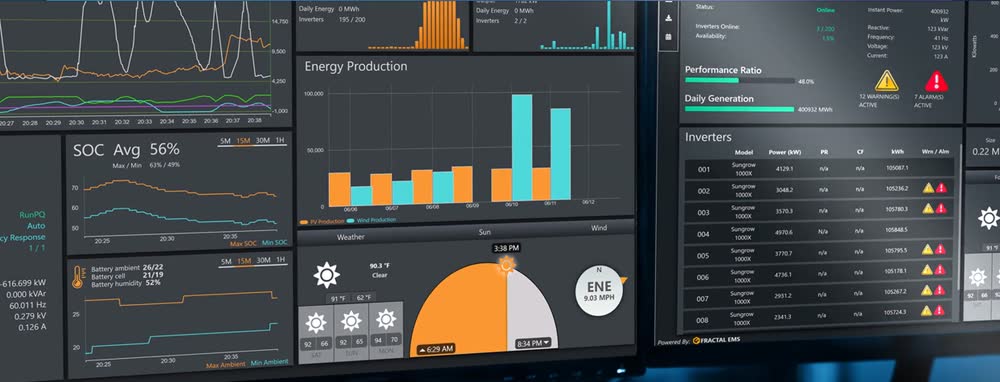Viewport: 1000px width, 382px height.
Task: Click the alarm icon on inverter 008
Action: [x=939, y=311]
